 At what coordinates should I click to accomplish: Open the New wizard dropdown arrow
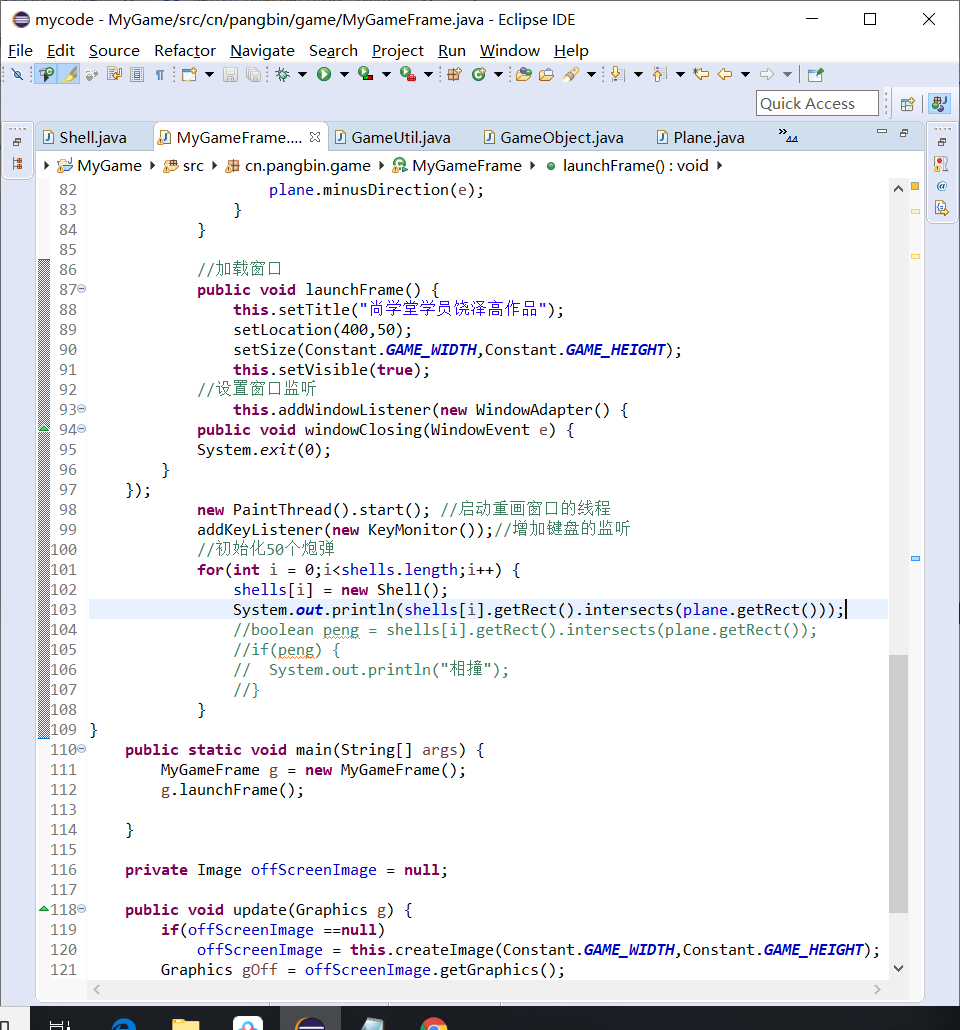(210, 74)
